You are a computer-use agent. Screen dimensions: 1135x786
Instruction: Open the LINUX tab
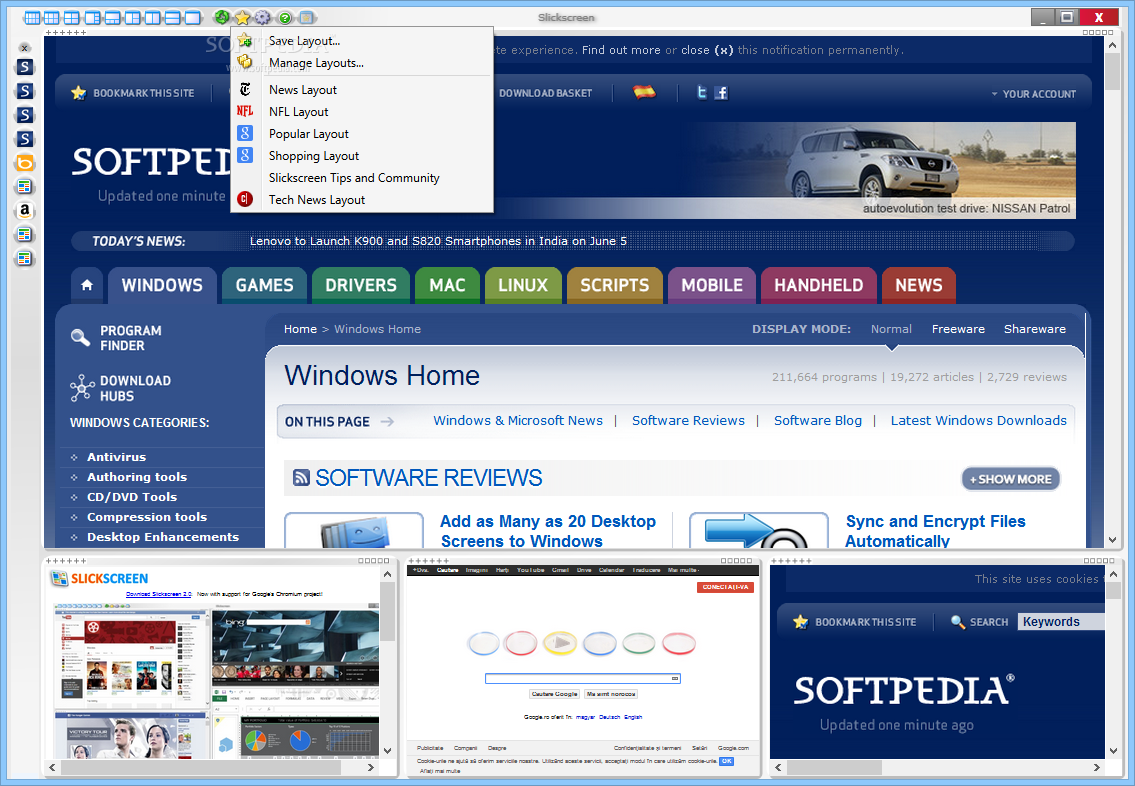(x=523, y=285)
